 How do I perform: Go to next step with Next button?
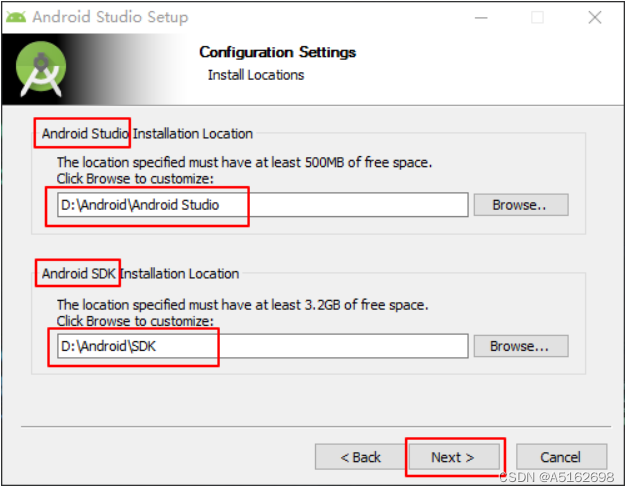[455, 459]
